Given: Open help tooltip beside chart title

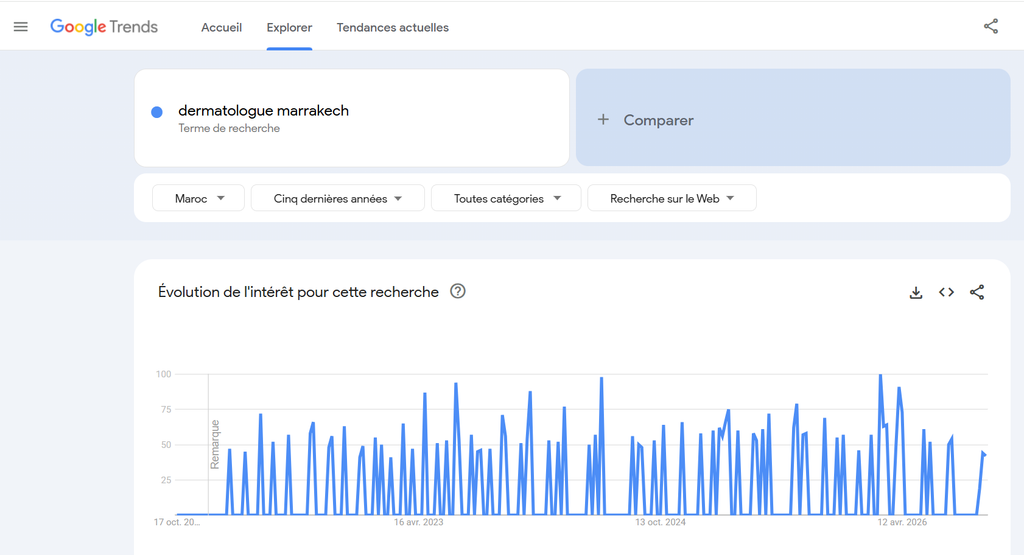Looking at the screenshot, I should click(458, 291).
